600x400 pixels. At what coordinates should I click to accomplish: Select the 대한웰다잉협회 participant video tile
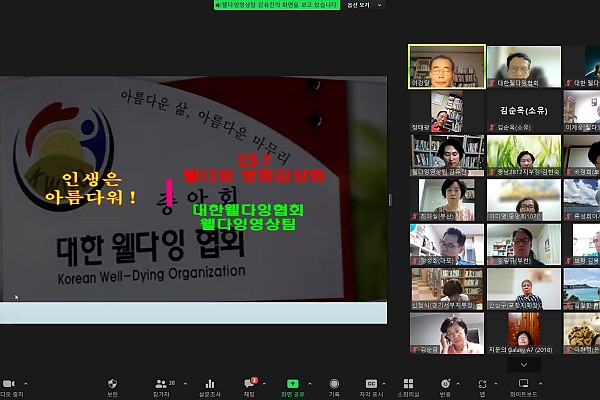[x=524, y=67]
